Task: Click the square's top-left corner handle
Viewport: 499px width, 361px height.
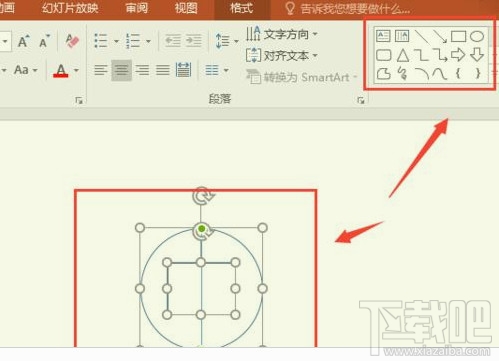Action: pyautogui.click(x=167, y=262)
